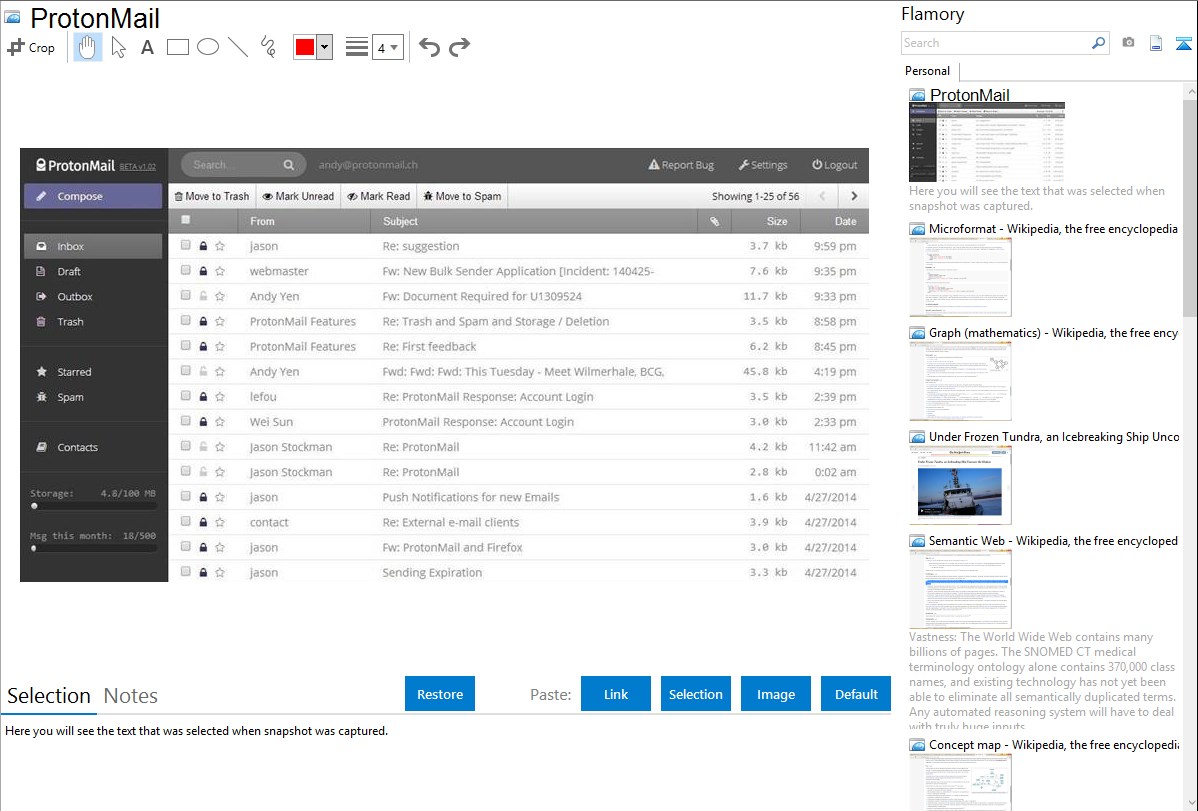The image size is (1198, 811).
Task: Select the text annotation tool
Action: [x=147, y=47]
